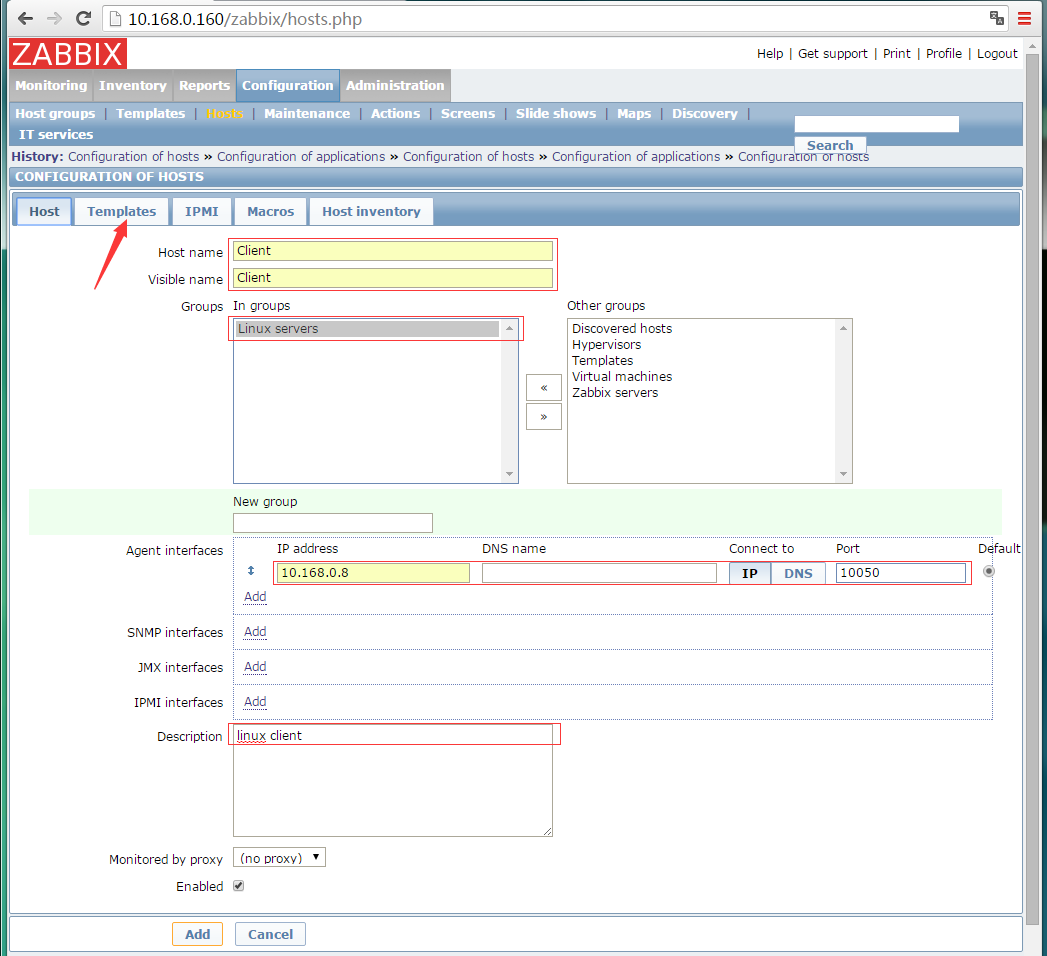
Task: Open the Reports menu
Action: (x=204, y=85)
